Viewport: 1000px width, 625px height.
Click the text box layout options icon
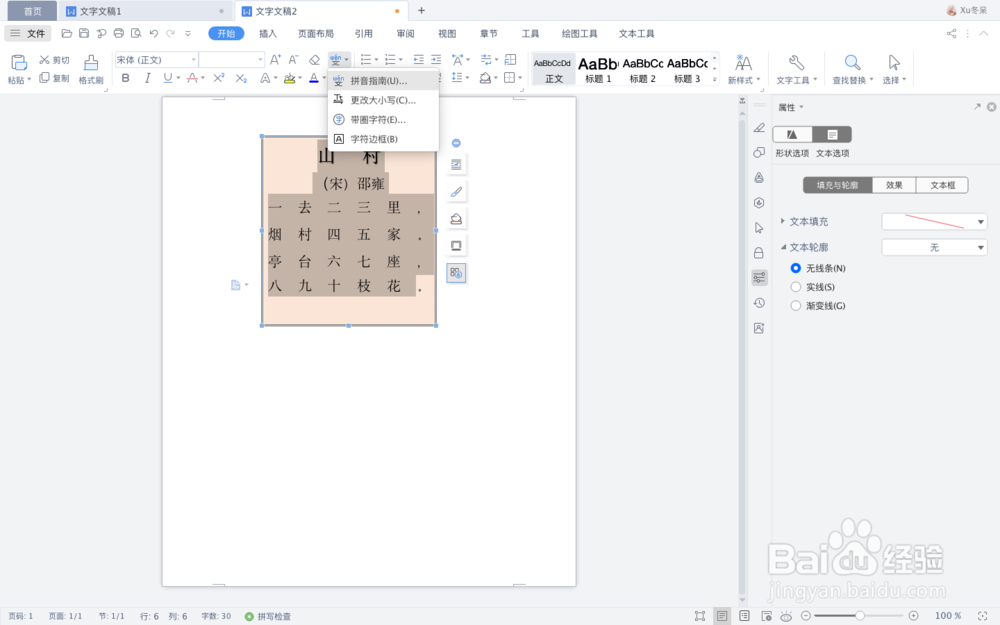[456, 165]
